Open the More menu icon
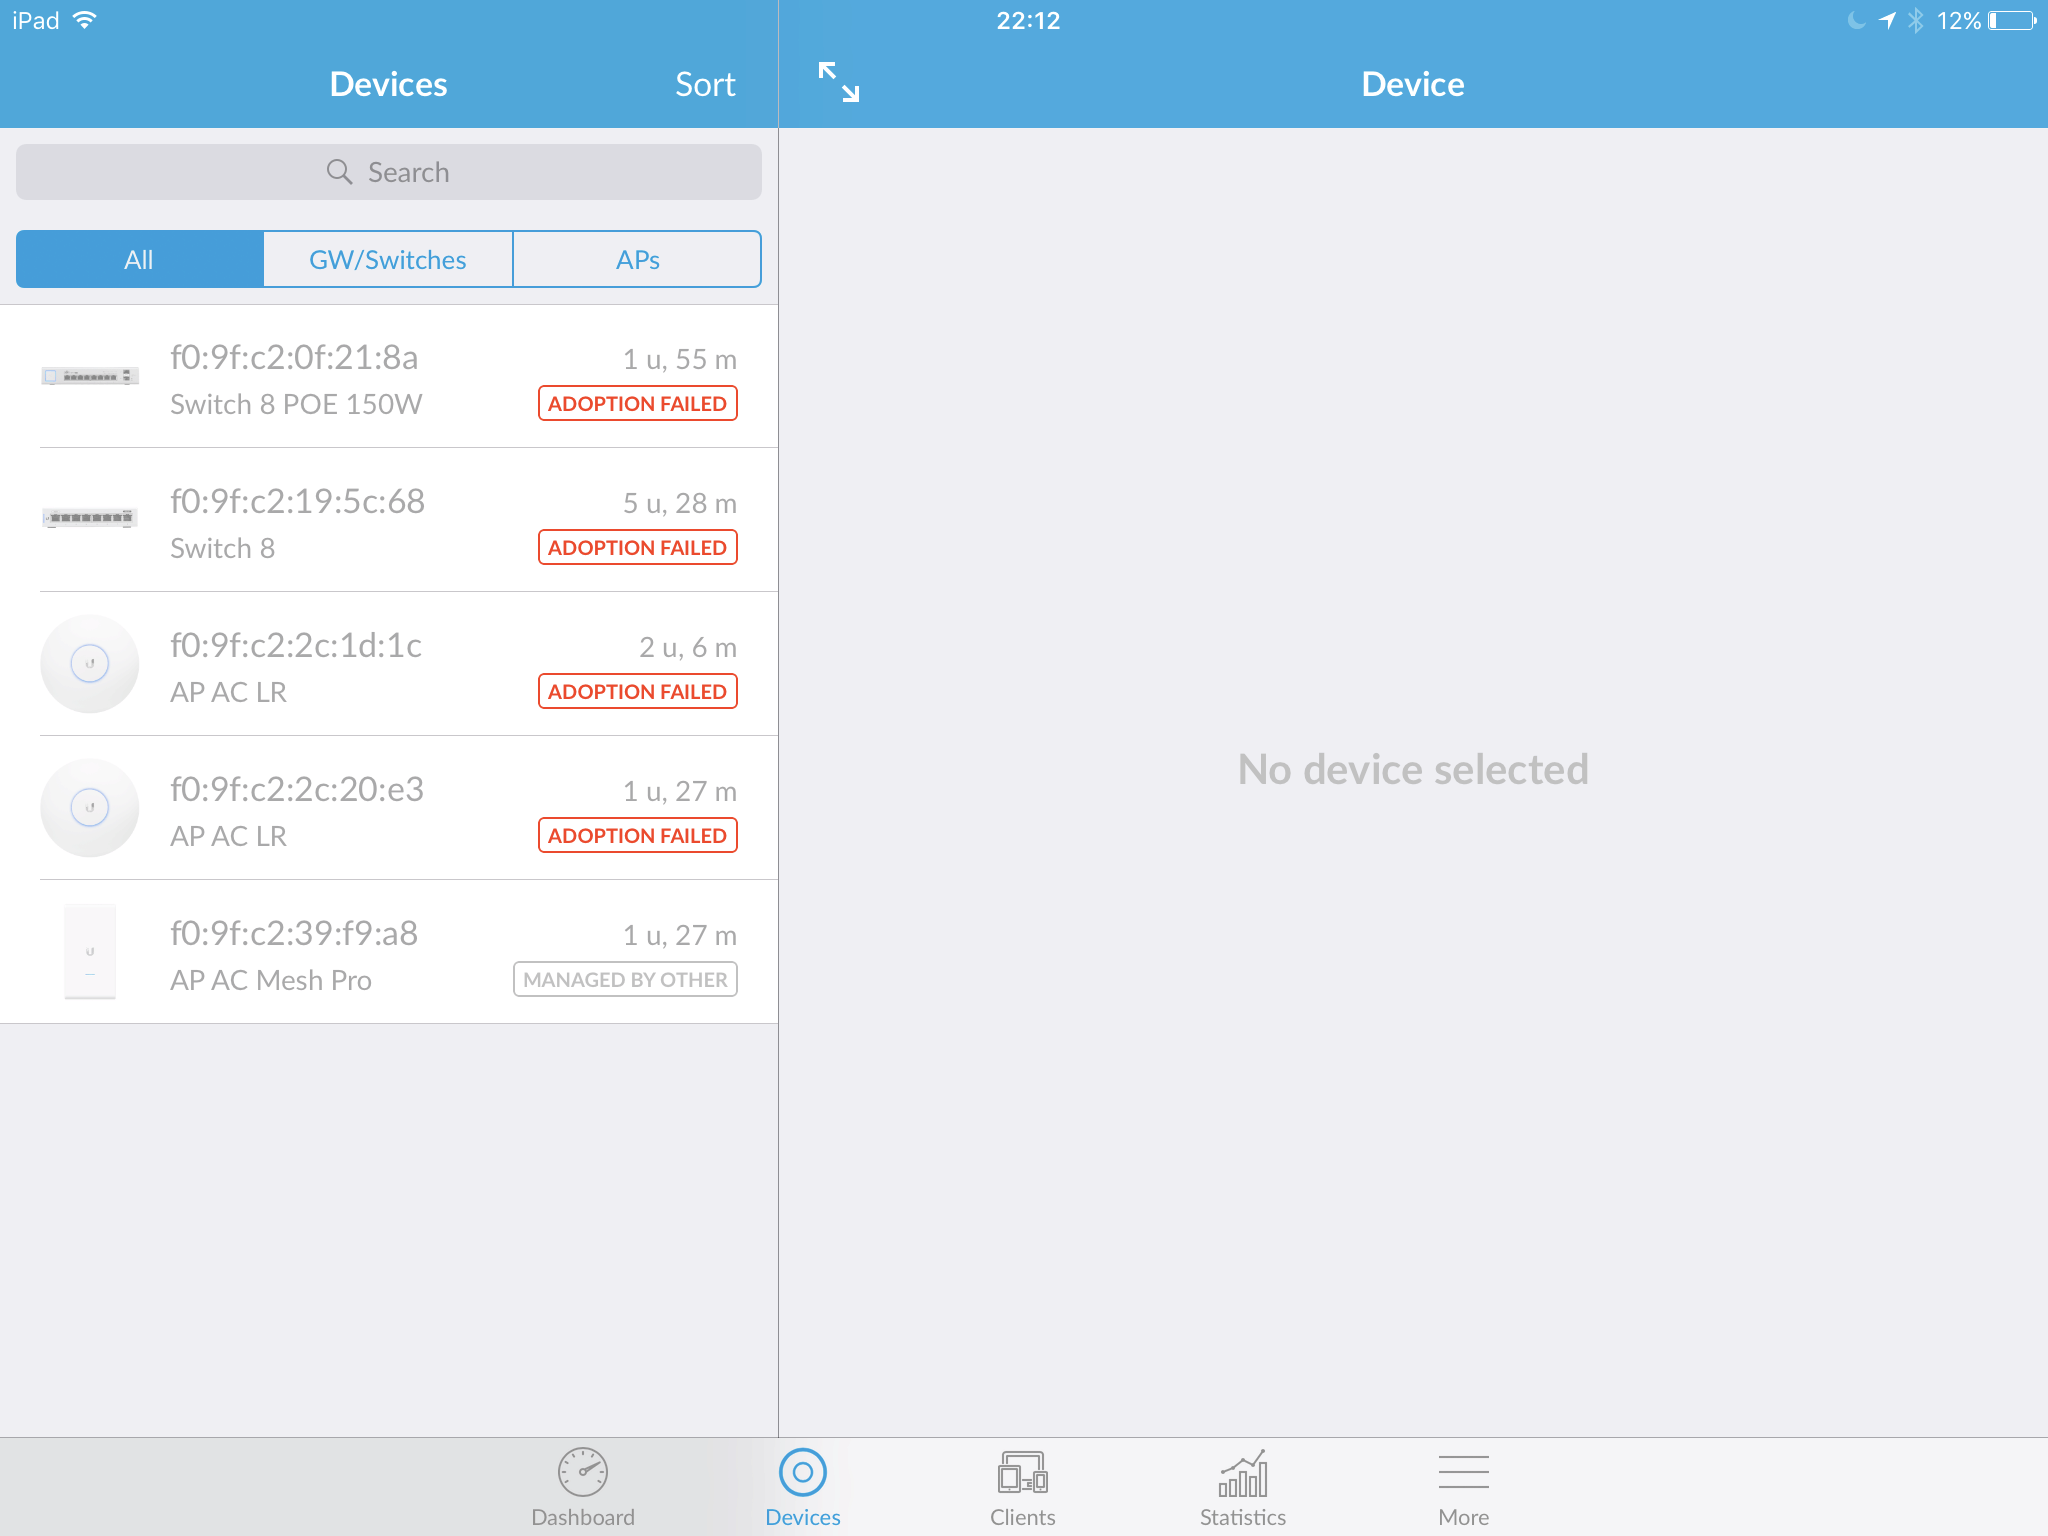 pos(1463,1472)
